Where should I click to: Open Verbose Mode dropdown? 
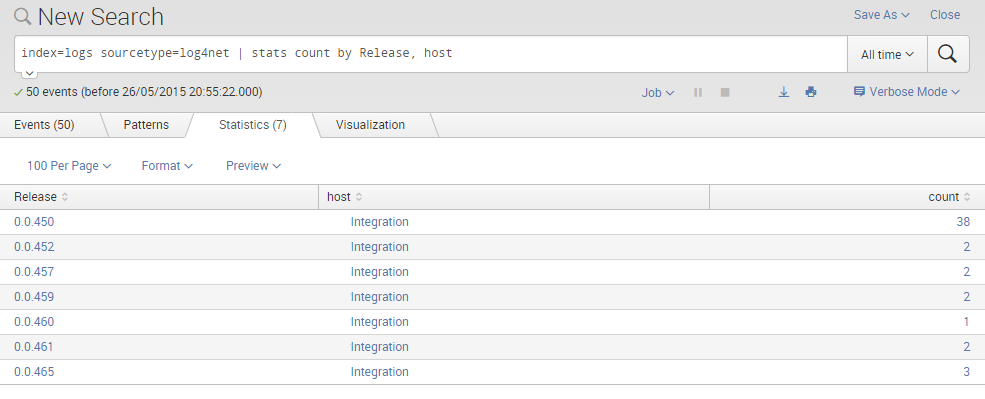[906, 92]
